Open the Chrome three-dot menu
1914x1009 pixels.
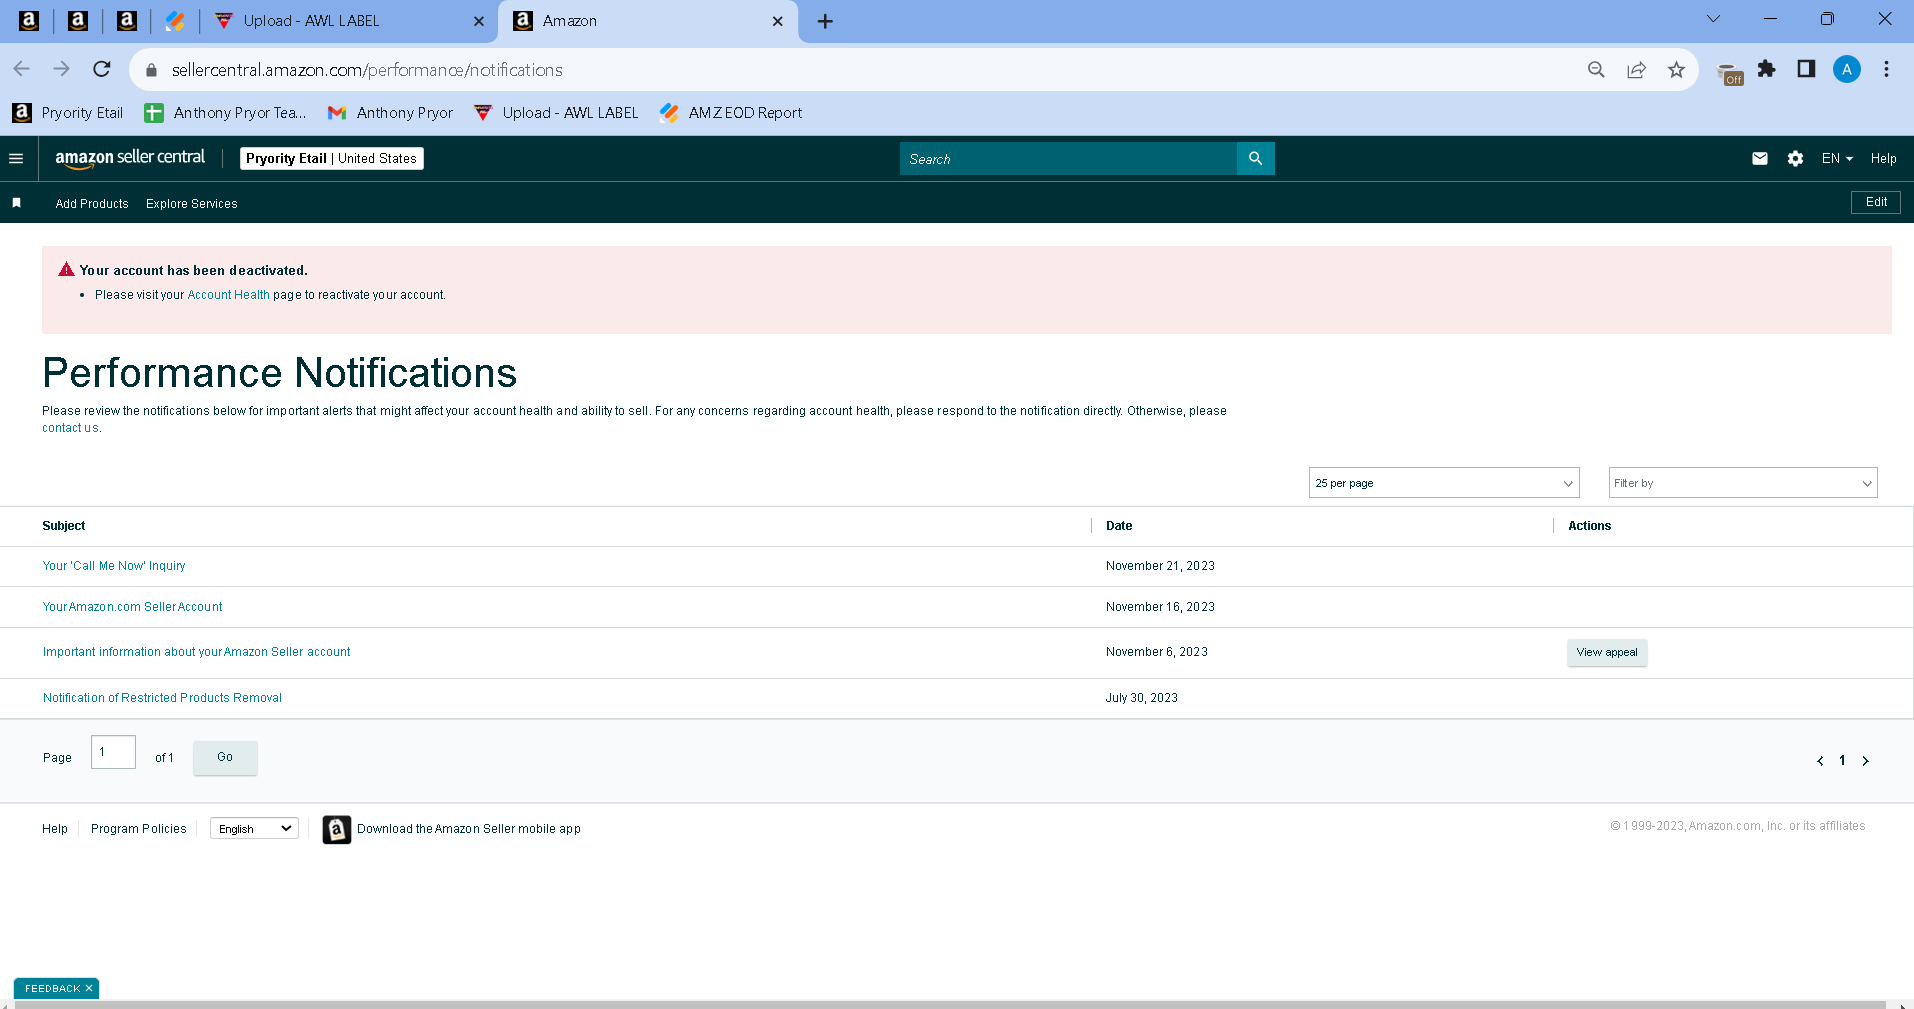click(x=1887, y=69)
